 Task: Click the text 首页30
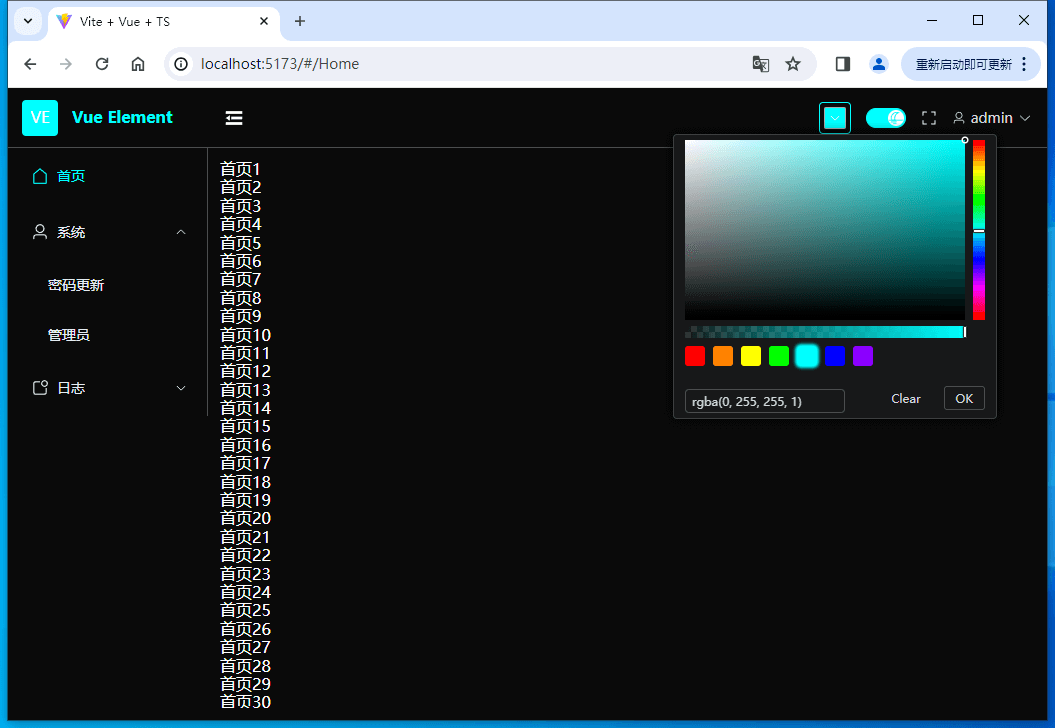point(246,702)
